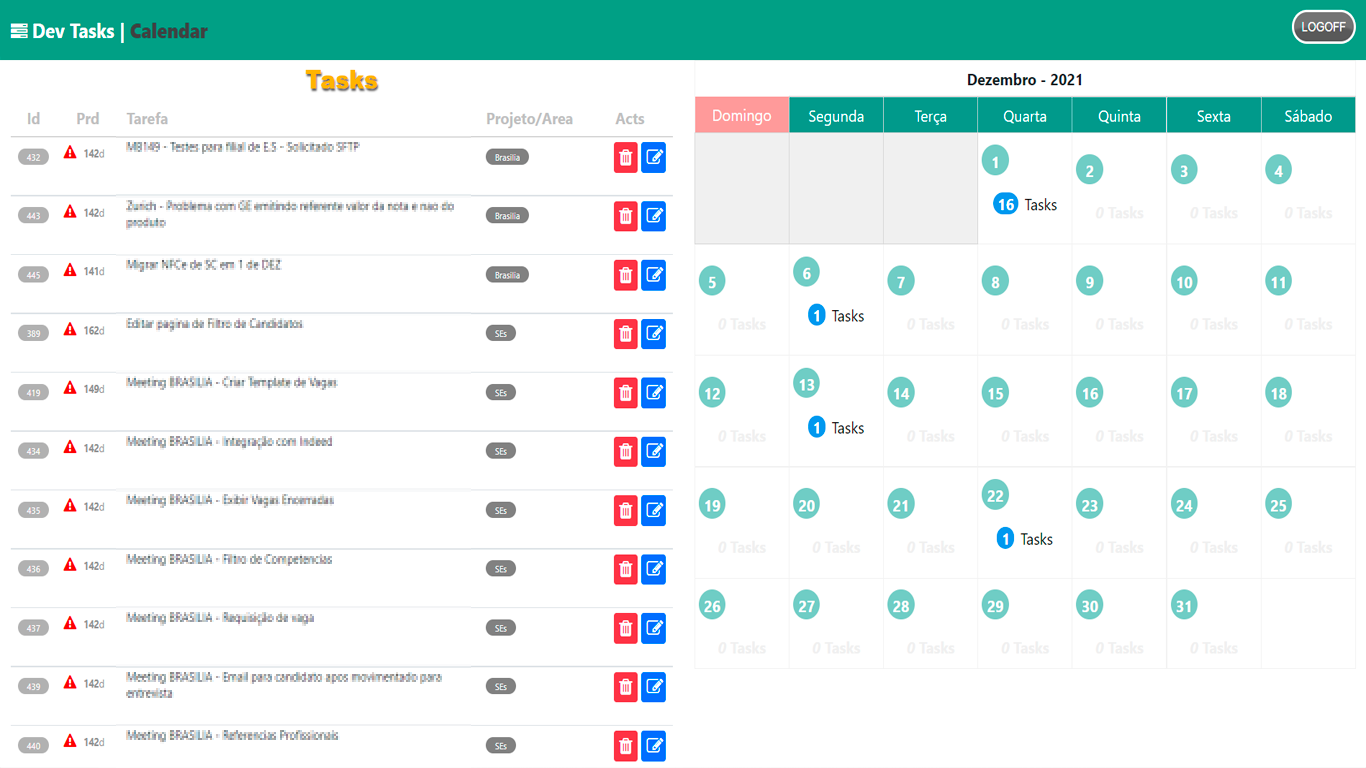Delete task 432 with red trash icon

click(625, 158)
